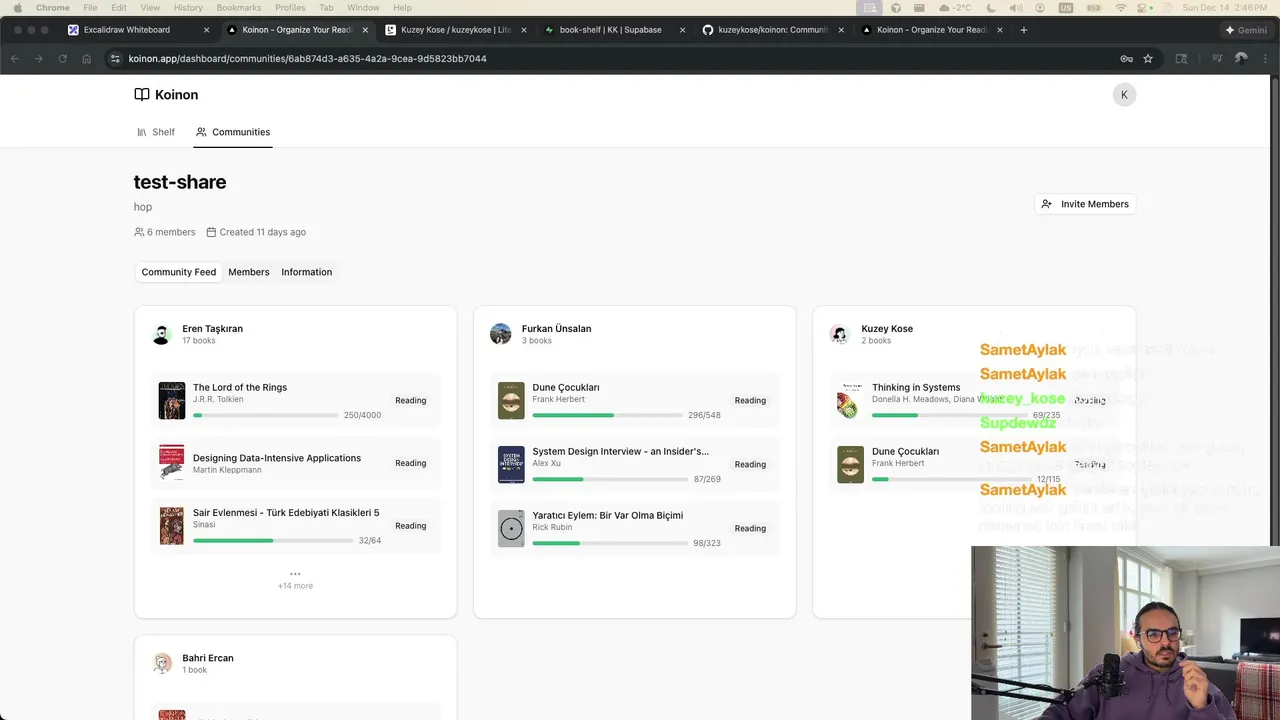Screen dimensions: 1280x720
Task: Click the Furkan Ünsalan name
Action: tap(556, 329)
